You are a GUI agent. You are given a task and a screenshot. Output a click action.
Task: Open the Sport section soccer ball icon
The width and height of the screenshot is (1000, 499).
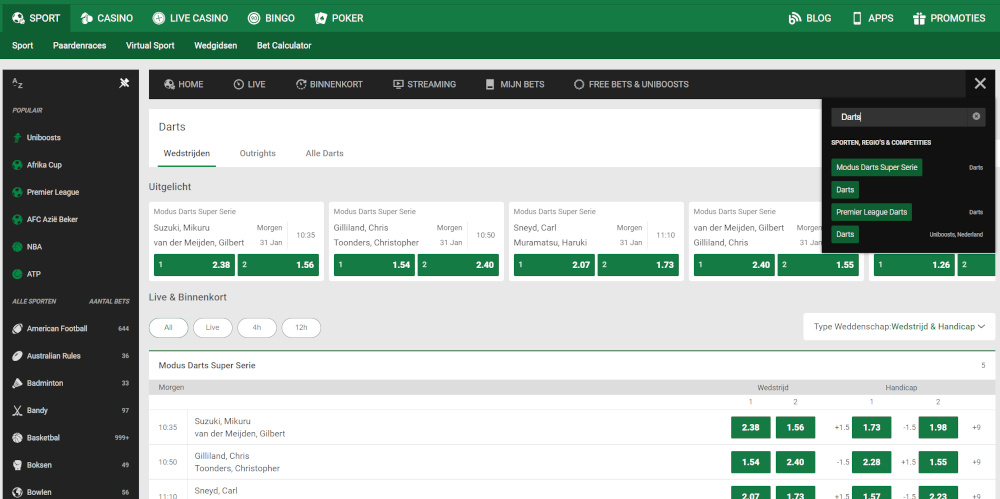(x=18, y=18)
